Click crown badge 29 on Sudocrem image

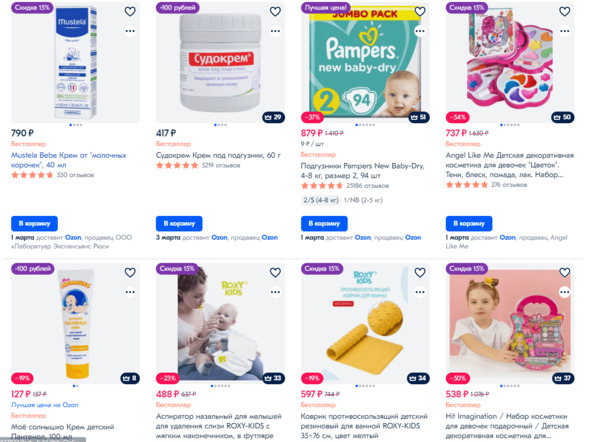pyautogui.click(x=273, y=117)
